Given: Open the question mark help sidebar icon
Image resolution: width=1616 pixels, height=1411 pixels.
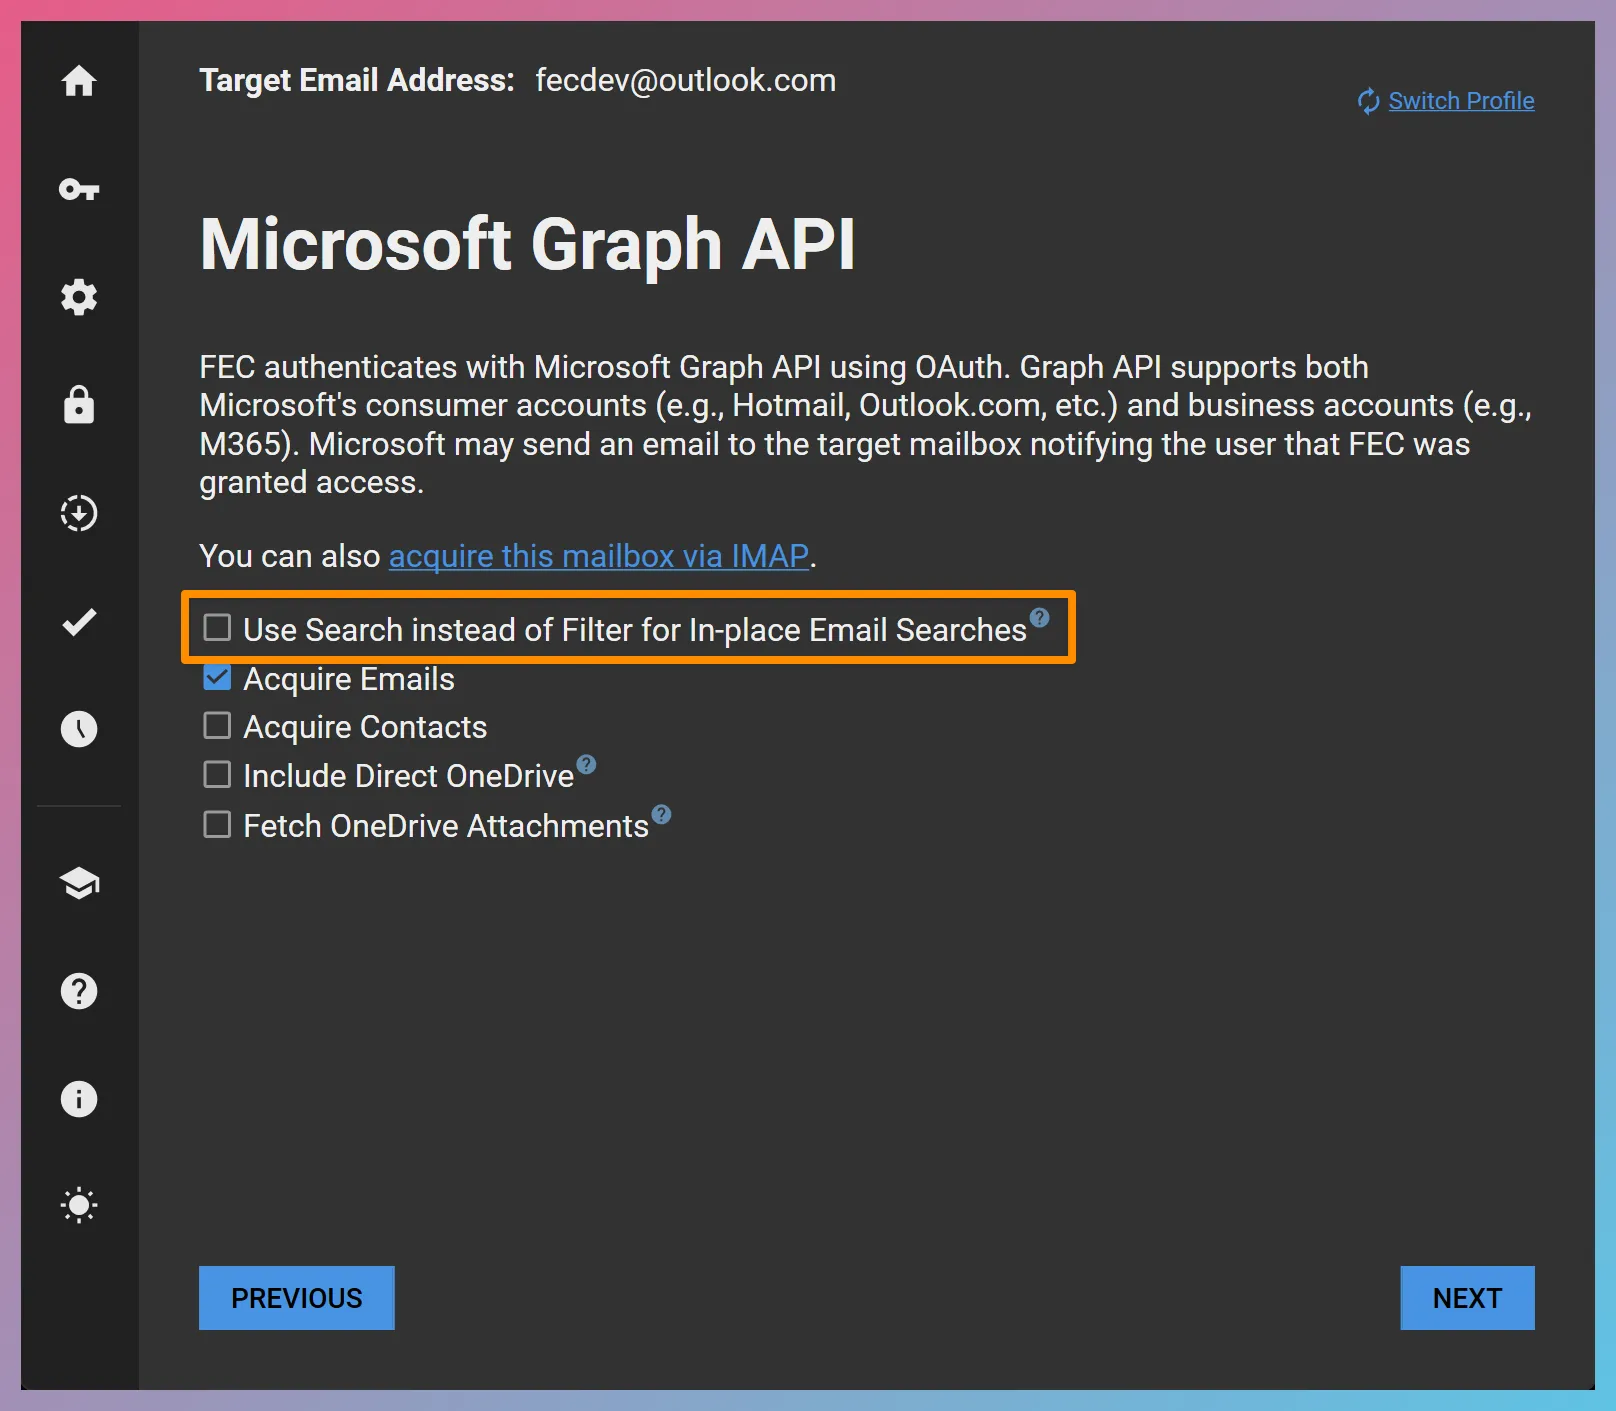Looking at the screenshot, I should pyautogui.click(x=79, y=991).
